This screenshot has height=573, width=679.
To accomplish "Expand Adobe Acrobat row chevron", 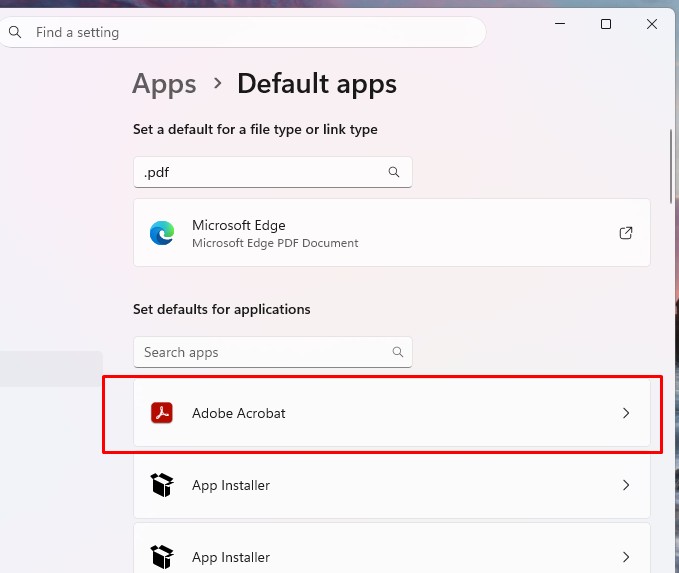I will (626, 413).
